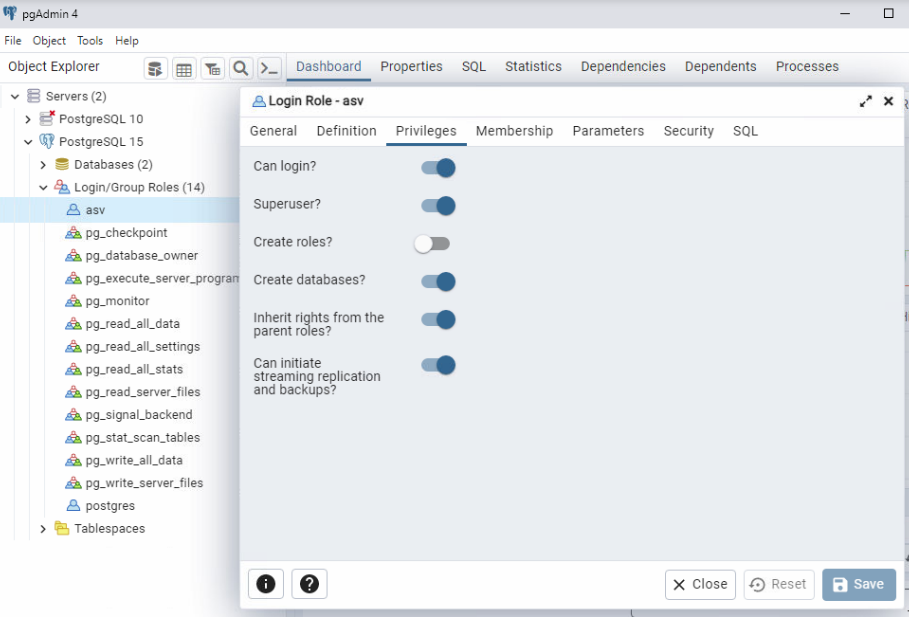Maximize the Login Role dialog with expand icon
Image resolution: width=909 pixels, height=617 pixels.
pos(865,101)
